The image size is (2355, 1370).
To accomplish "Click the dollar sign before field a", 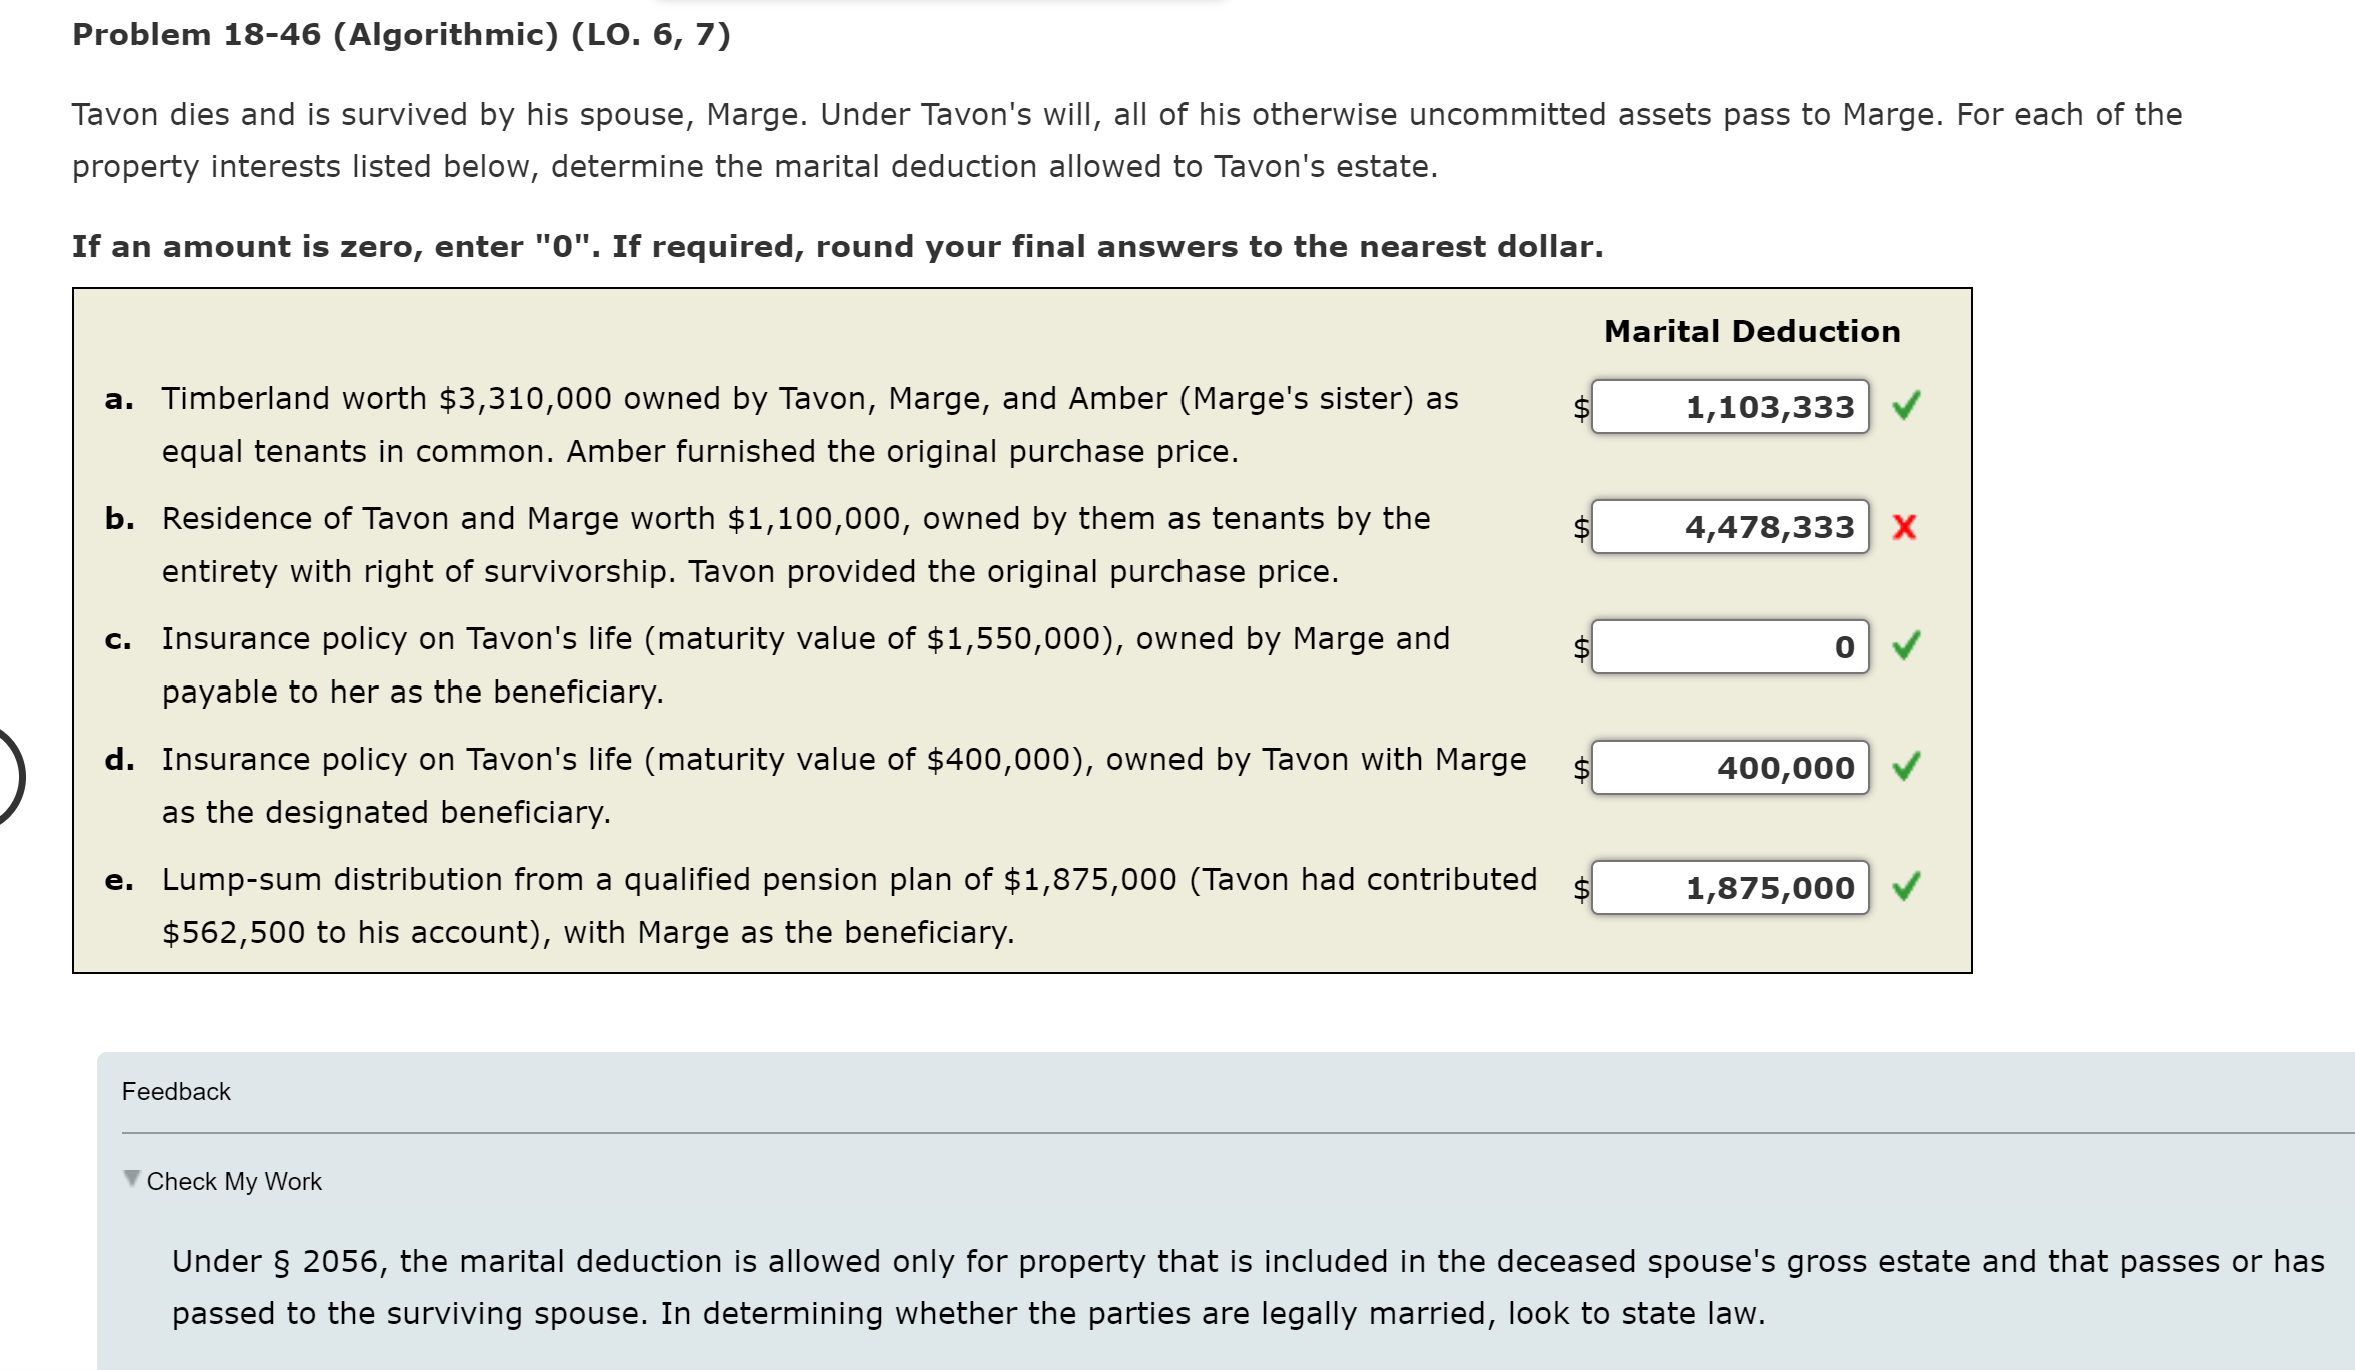I will point(1580,408).
